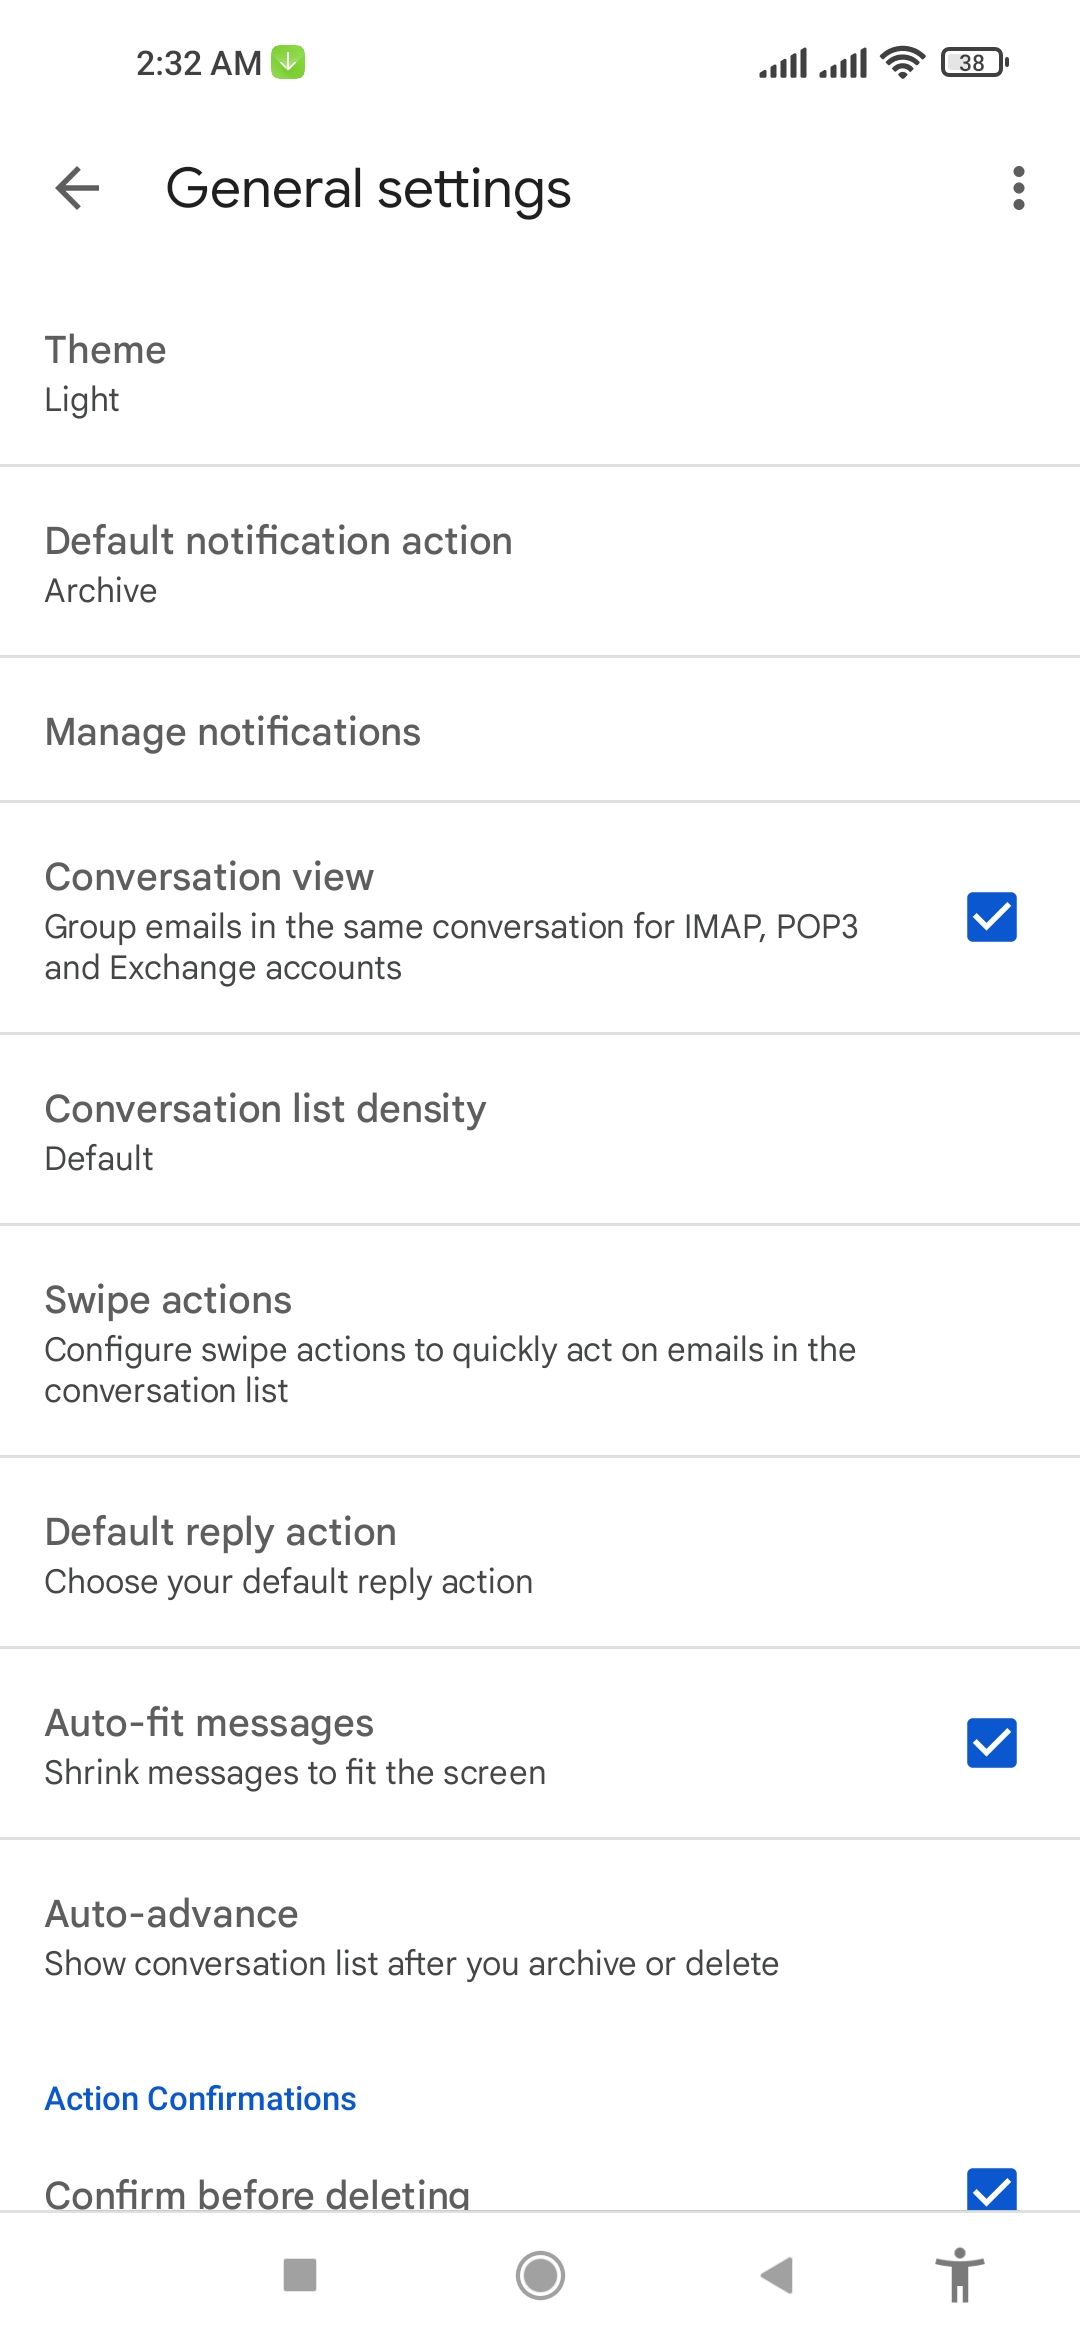Tap the Action Confirmations section header
Viewport: 1080px width, 2340px height.
(x=200, y=2098)
